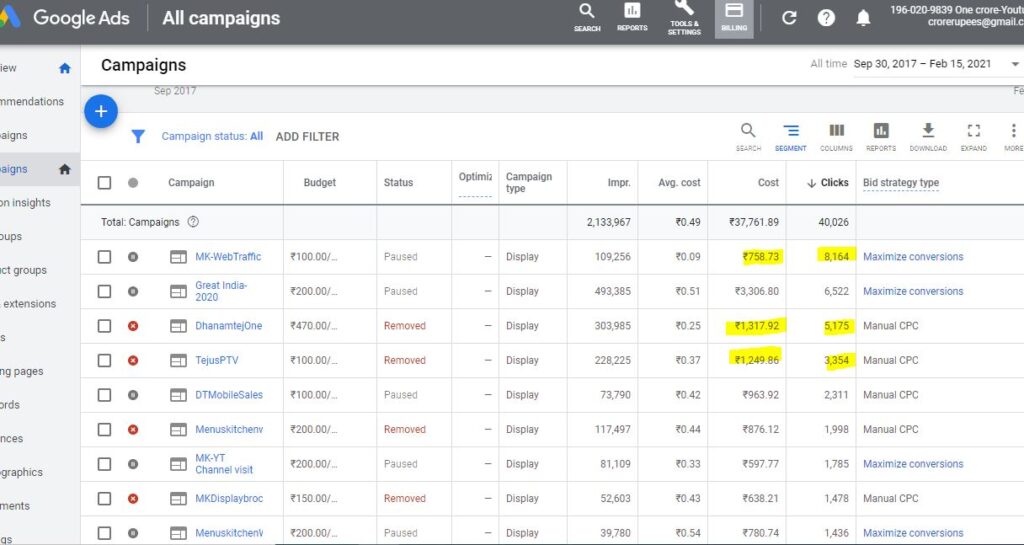1024x545 pixels.
Task: Select the MKDisplaybroc row checkbox
Action: click(104, 499)
